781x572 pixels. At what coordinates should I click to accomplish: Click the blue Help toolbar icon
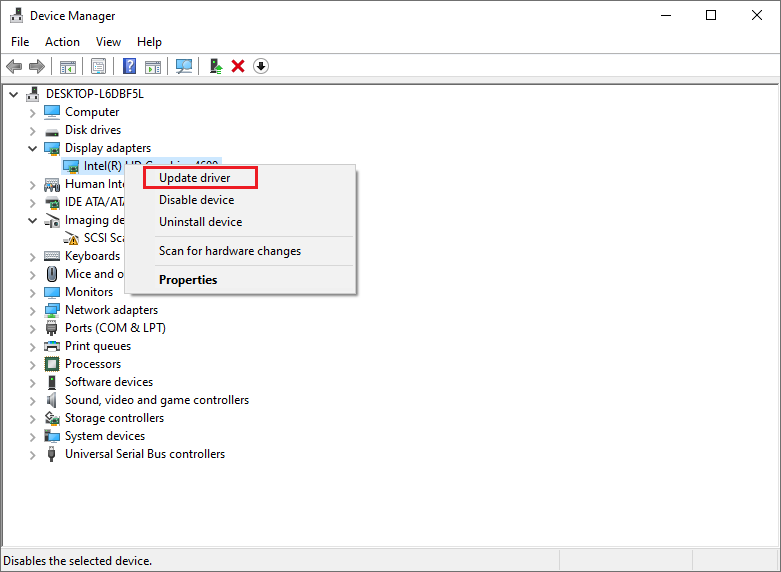130,66
